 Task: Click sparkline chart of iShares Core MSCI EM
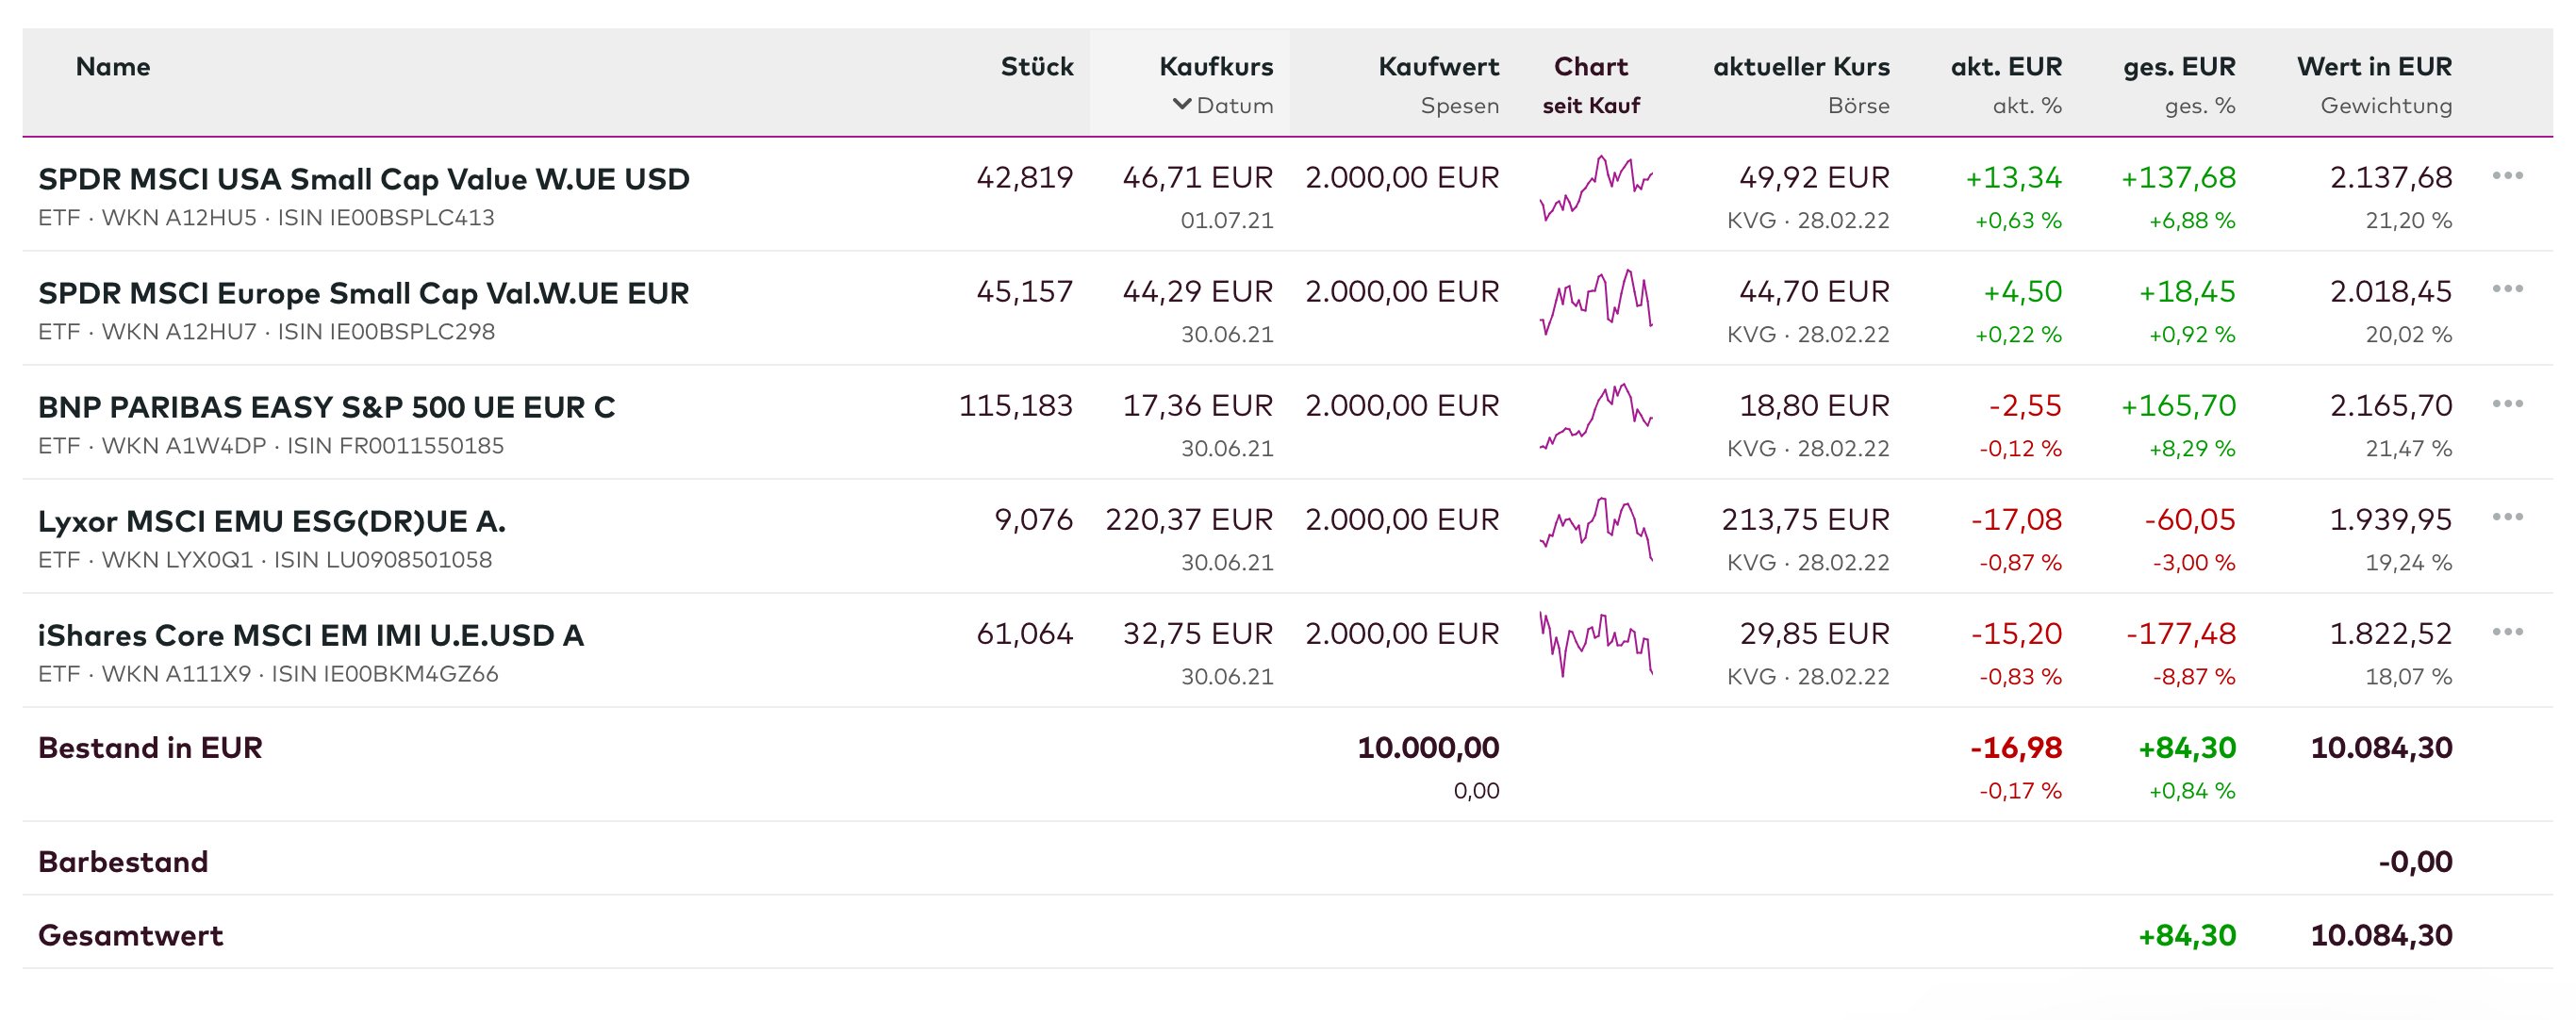1596,644
